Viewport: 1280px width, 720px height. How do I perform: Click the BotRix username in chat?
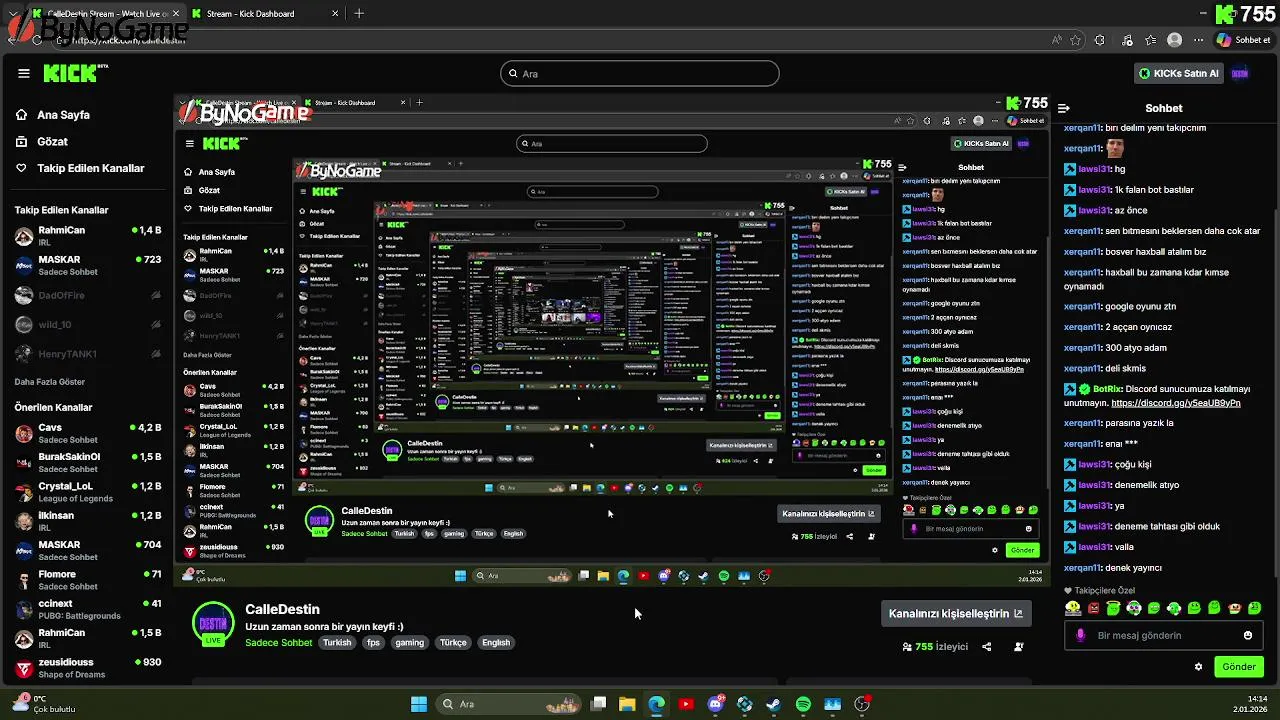point(1107,389)
